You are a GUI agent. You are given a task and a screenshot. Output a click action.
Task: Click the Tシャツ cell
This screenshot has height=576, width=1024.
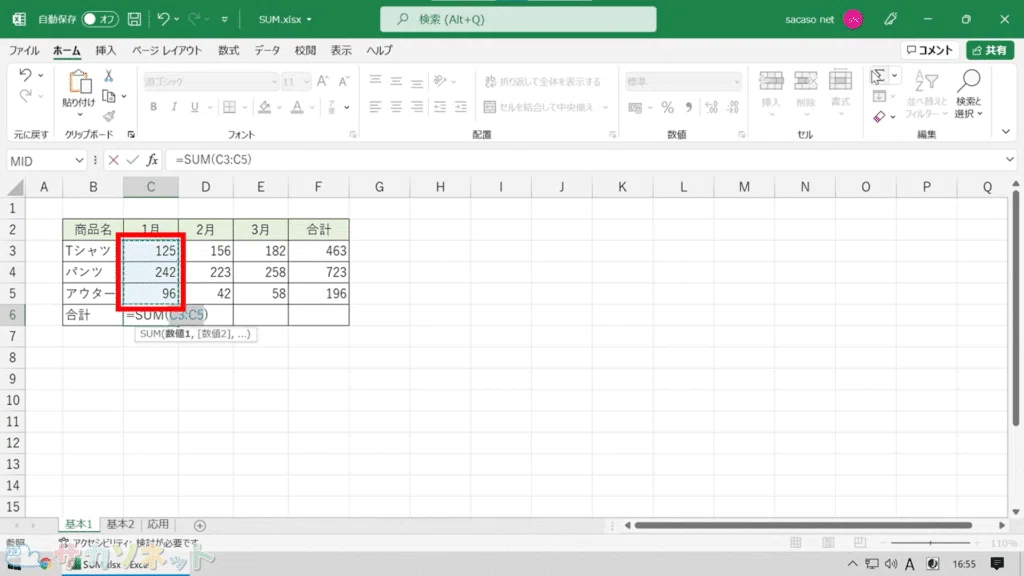(93, 251)
